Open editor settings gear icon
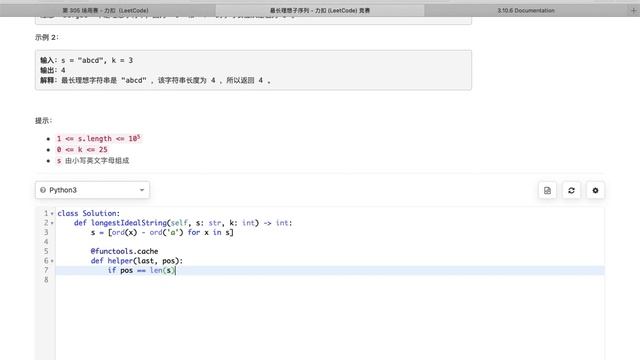This screenshot has height=360, width=640. (x=595, y=190)
